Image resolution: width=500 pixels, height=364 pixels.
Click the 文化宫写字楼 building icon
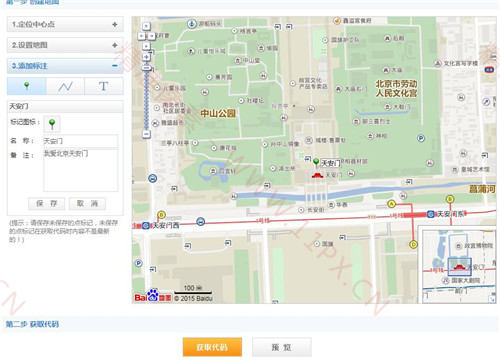pos(438,63)
